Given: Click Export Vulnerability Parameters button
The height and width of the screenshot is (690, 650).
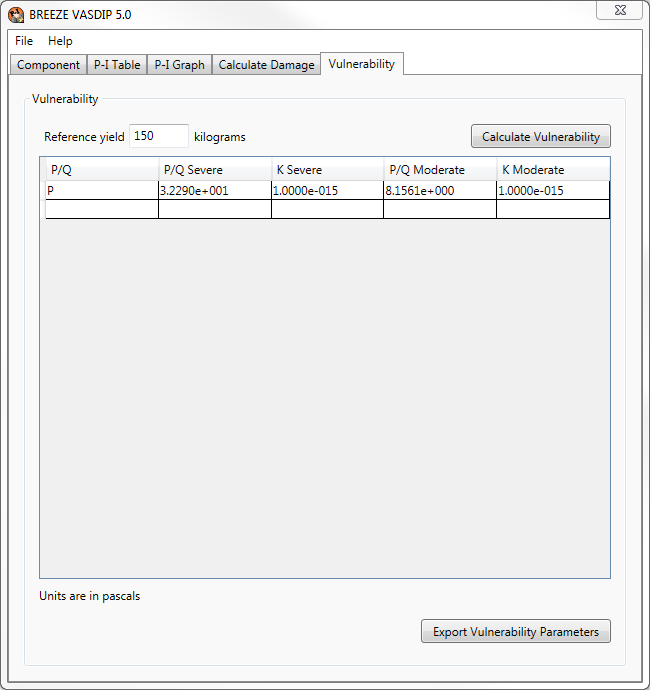Looking at the screenshot, I should pyautogui.click(x=515, y=632).
